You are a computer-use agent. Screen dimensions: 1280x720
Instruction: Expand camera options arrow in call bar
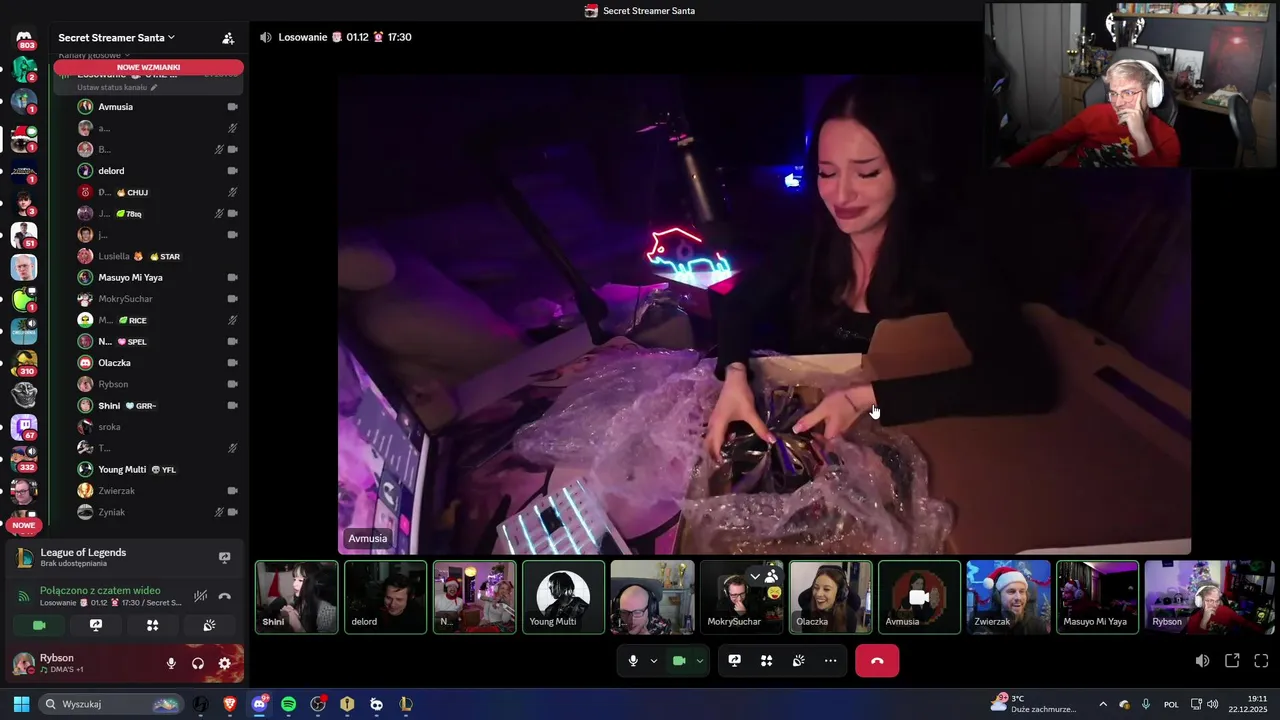pyautogui.click(x=700, y=661)
